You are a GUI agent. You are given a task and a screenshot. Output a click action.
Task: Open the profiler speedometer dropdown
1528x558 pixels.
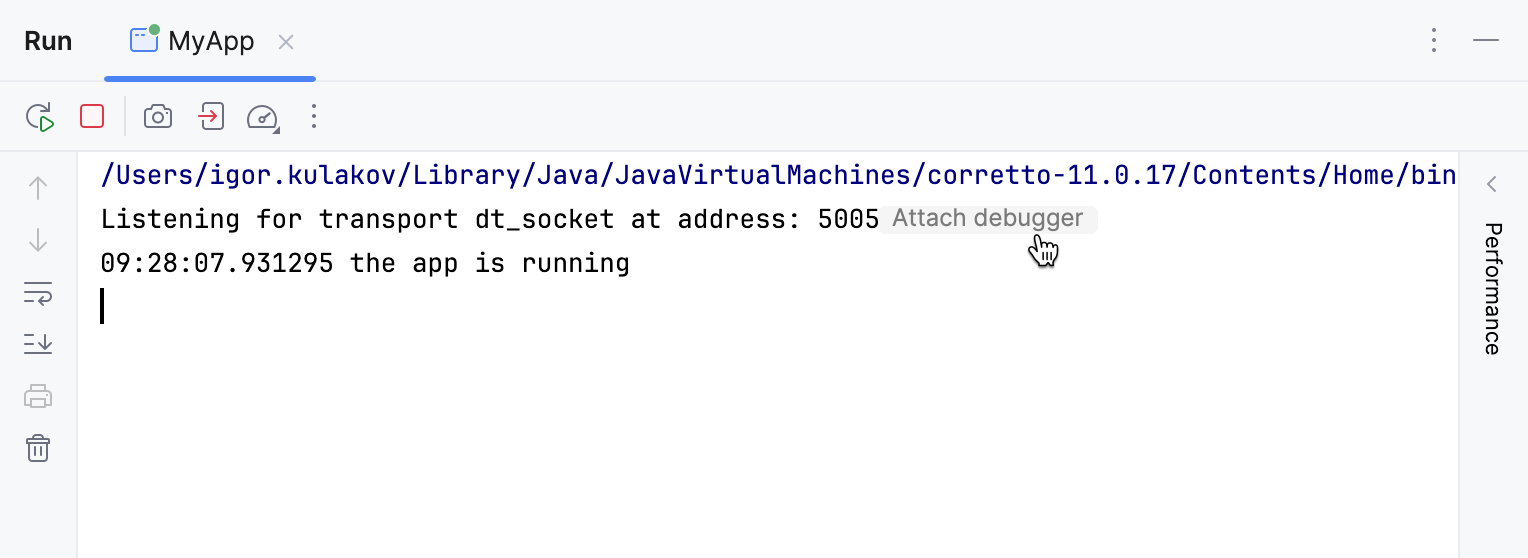263,117
